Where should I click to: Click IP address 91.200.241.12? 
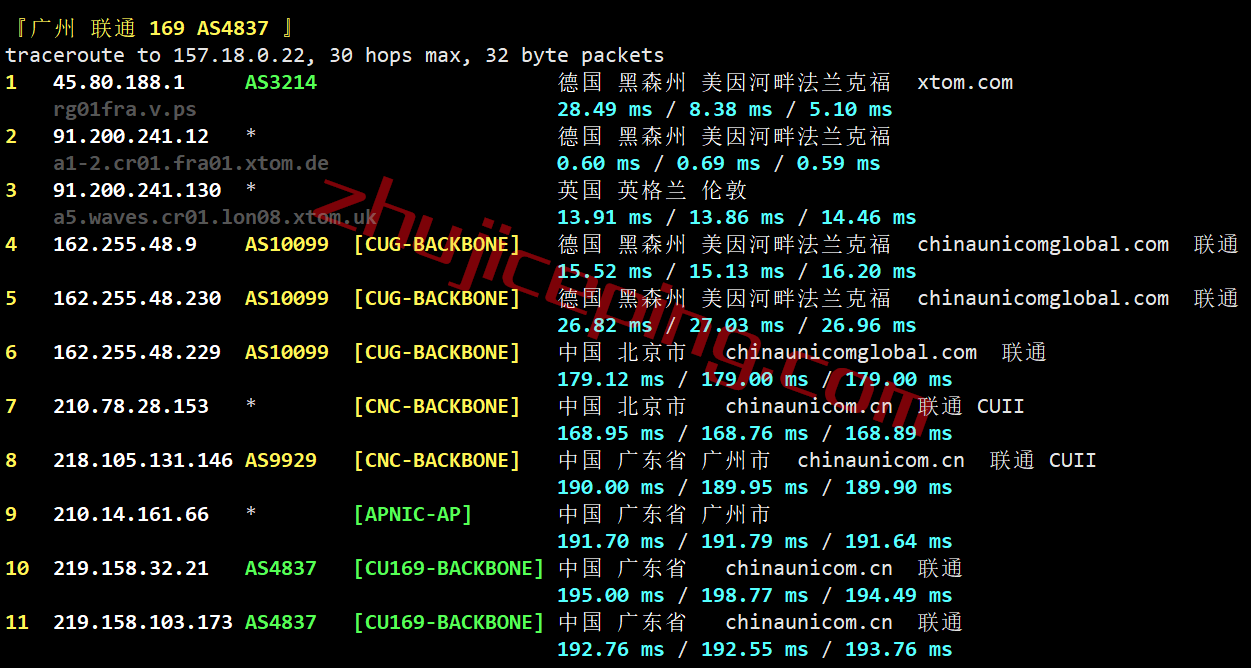point(131,136)
